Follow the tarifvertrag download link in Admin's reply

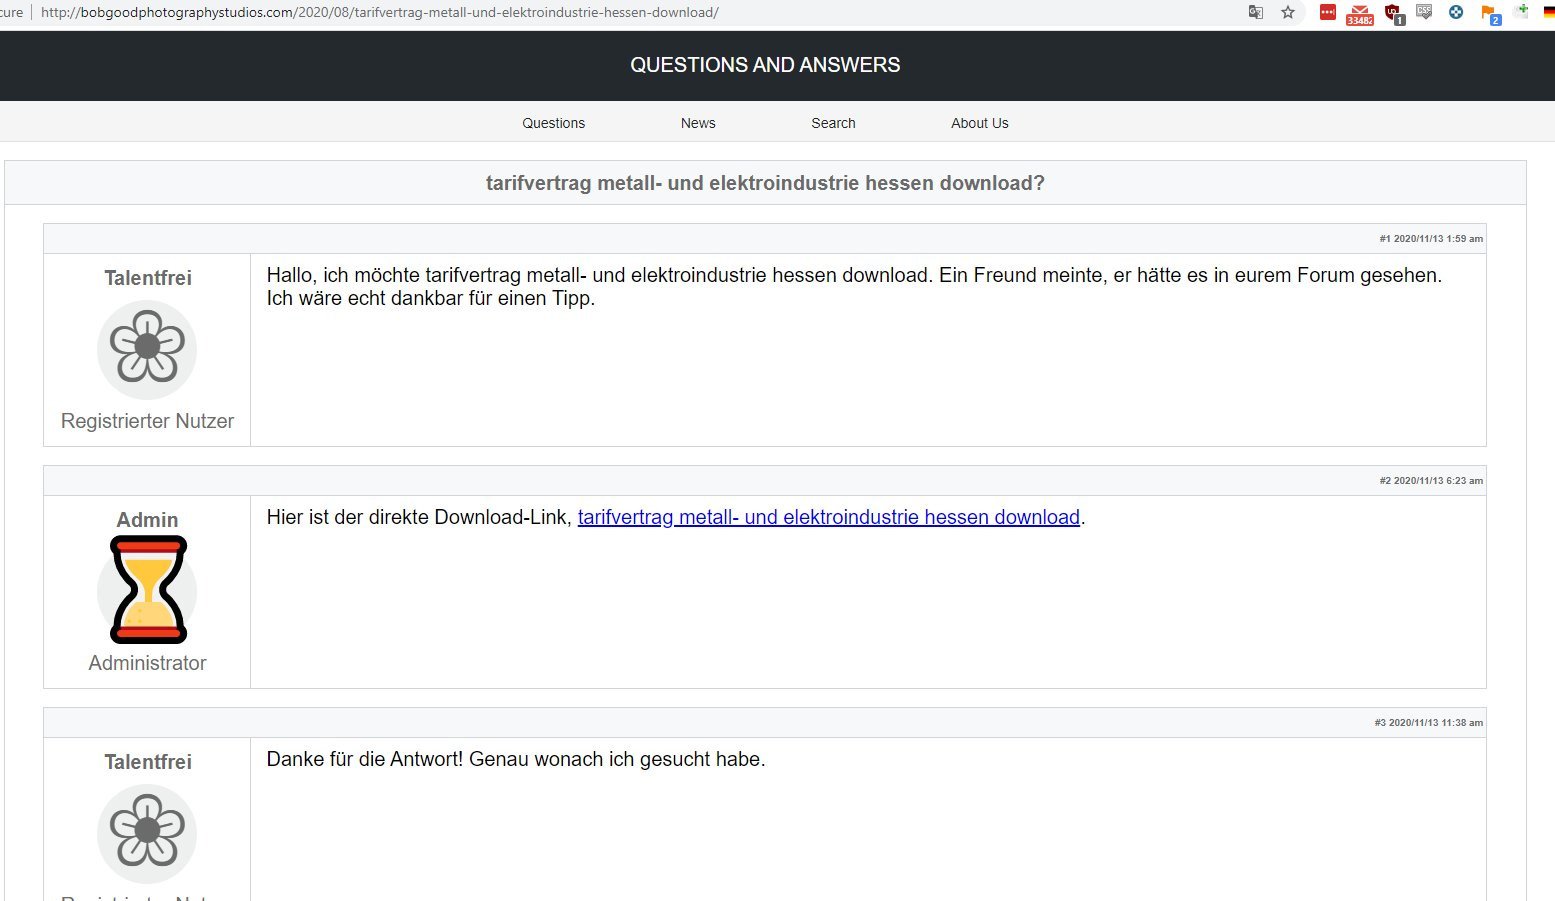828,517
